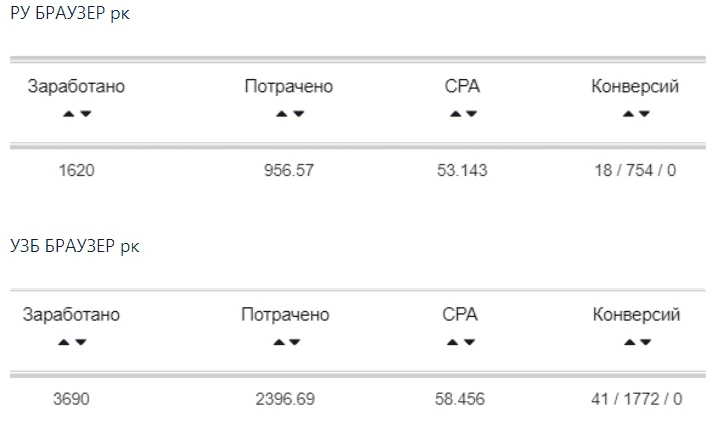728x436 pixels.
Task: Click CPA header in УЗБ БРАУЗЕР table
Action: (x=460, y=315)
